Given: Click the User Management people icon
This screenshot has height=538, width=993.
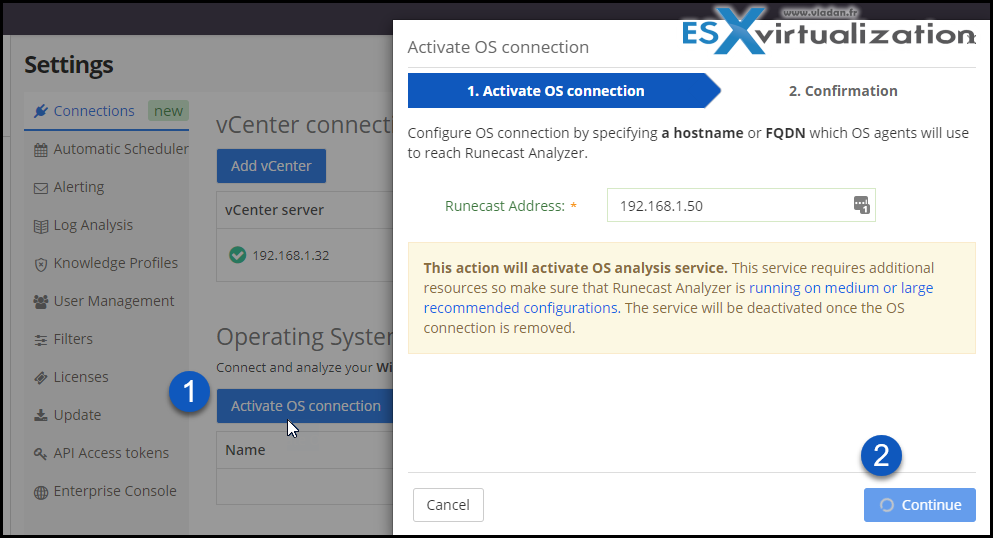Looking at the screenshot, I should click(x=41, y=302).
